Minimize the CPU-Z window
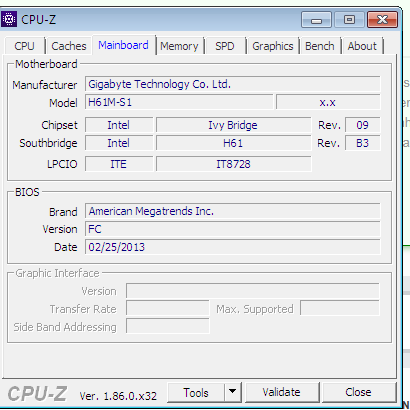 [x=316, y=20]
